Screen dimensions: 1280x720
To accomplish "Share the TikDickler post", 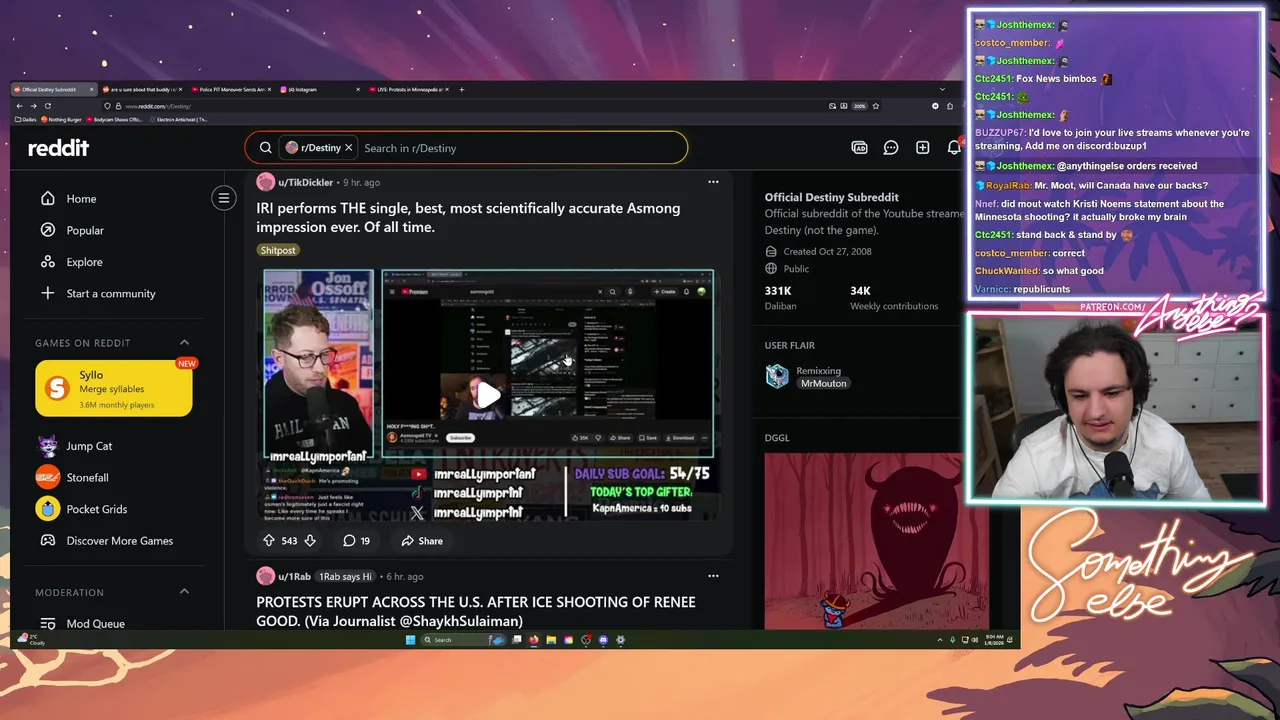I will tap(422, 540).
